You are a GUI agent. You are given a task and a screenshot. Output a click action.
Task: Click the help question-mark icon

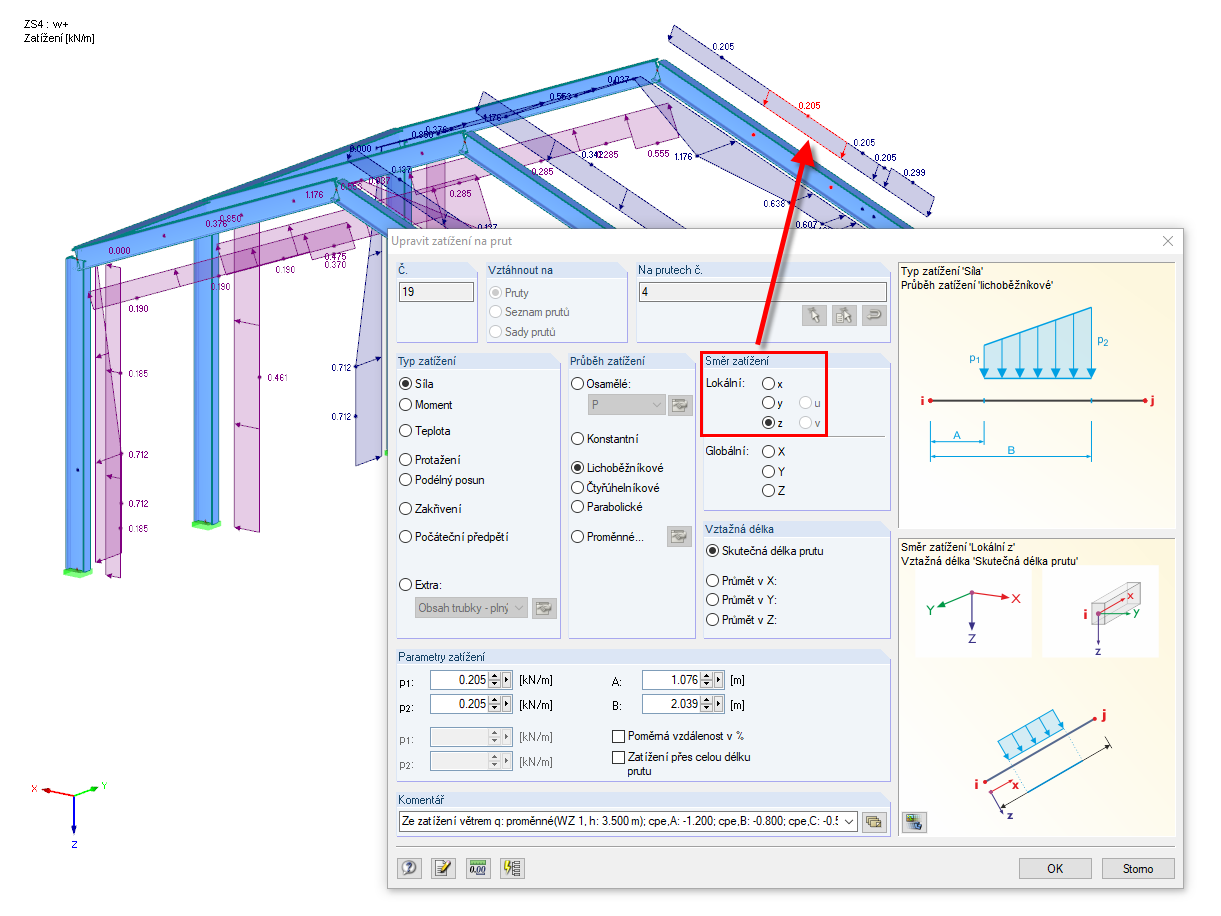click(410, 868)
